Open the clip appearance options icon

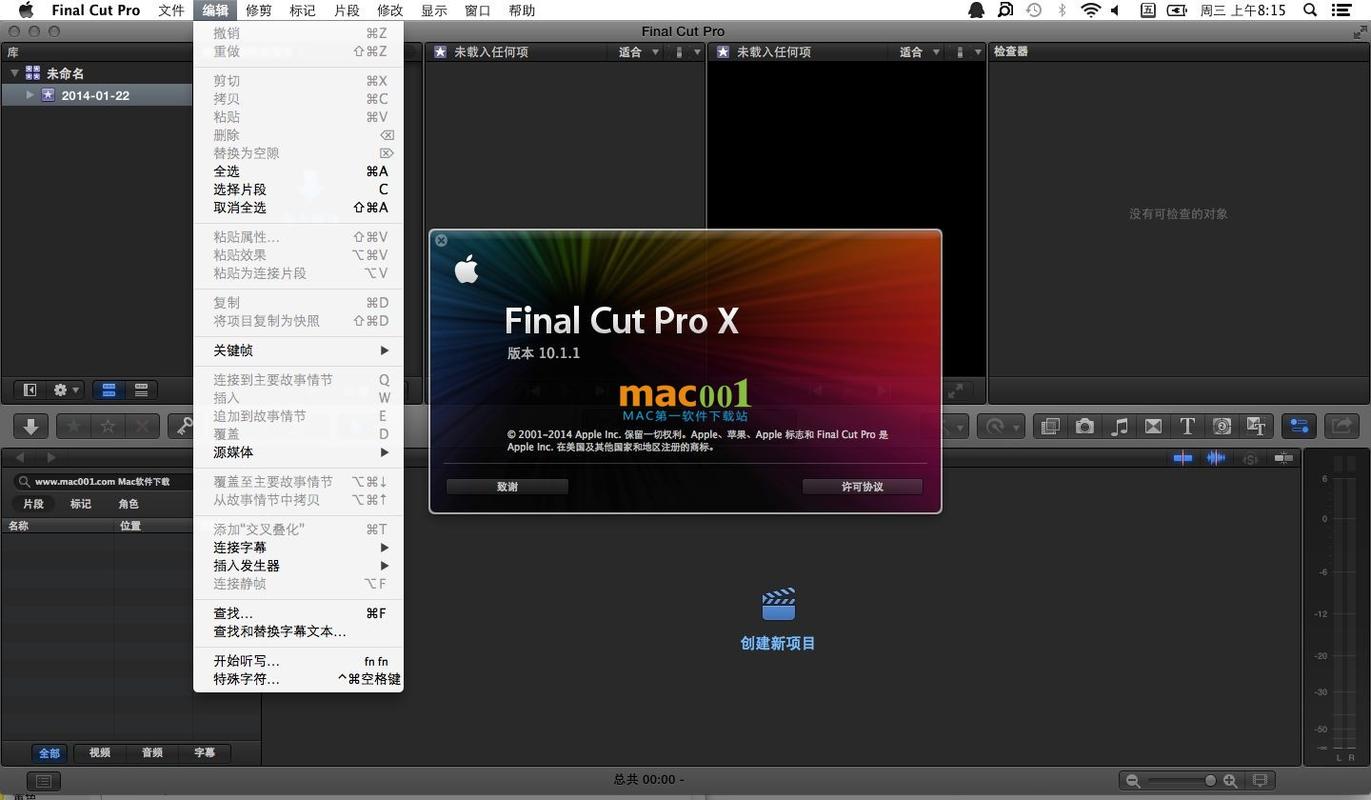(x=1260, y=781)
